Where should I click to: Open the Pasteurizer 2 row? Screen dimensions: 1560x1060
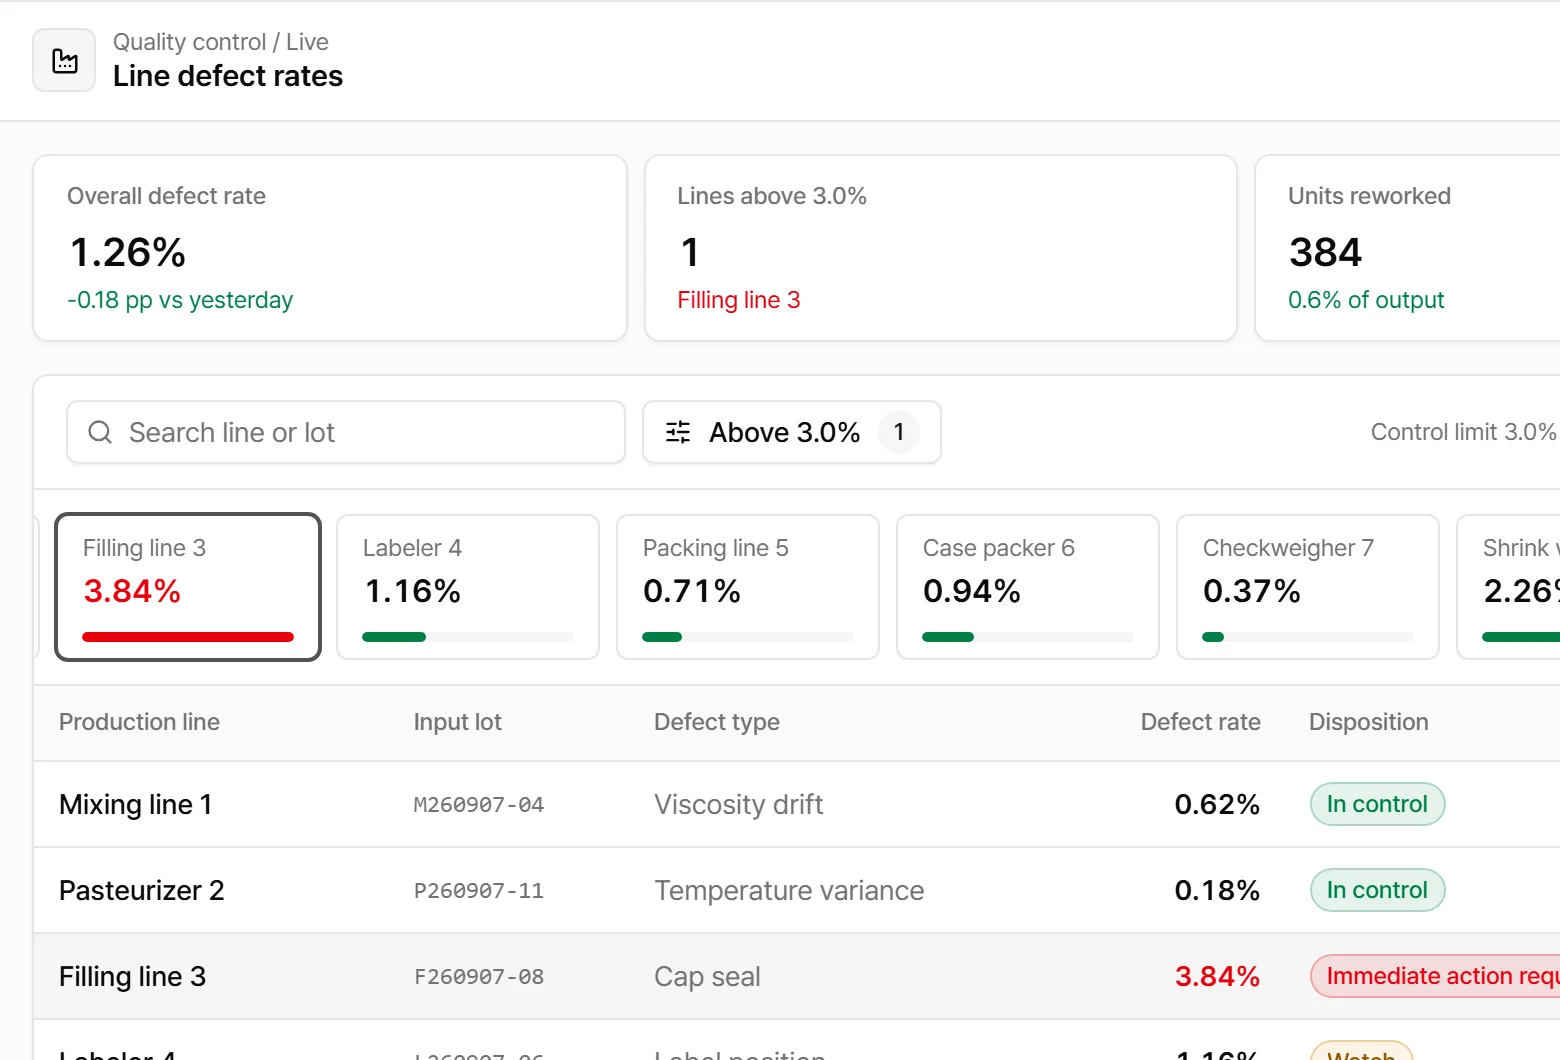[797, 890]
